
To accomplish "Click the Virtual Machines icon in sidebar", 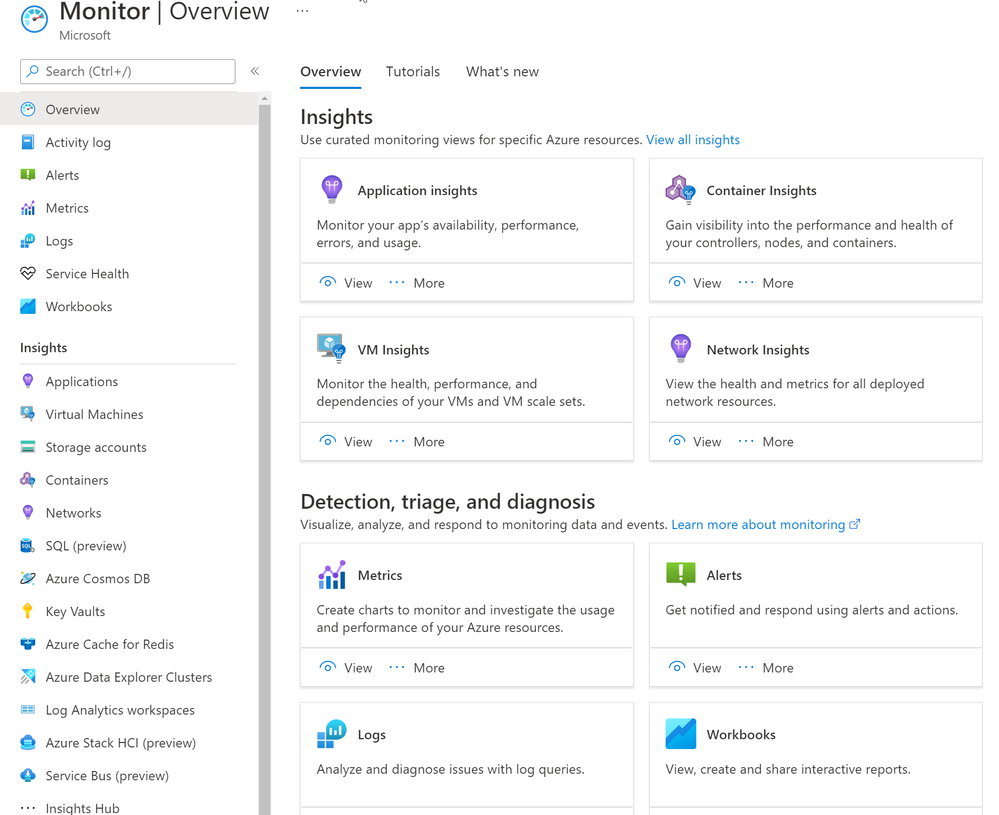I will tap(28, 414).
